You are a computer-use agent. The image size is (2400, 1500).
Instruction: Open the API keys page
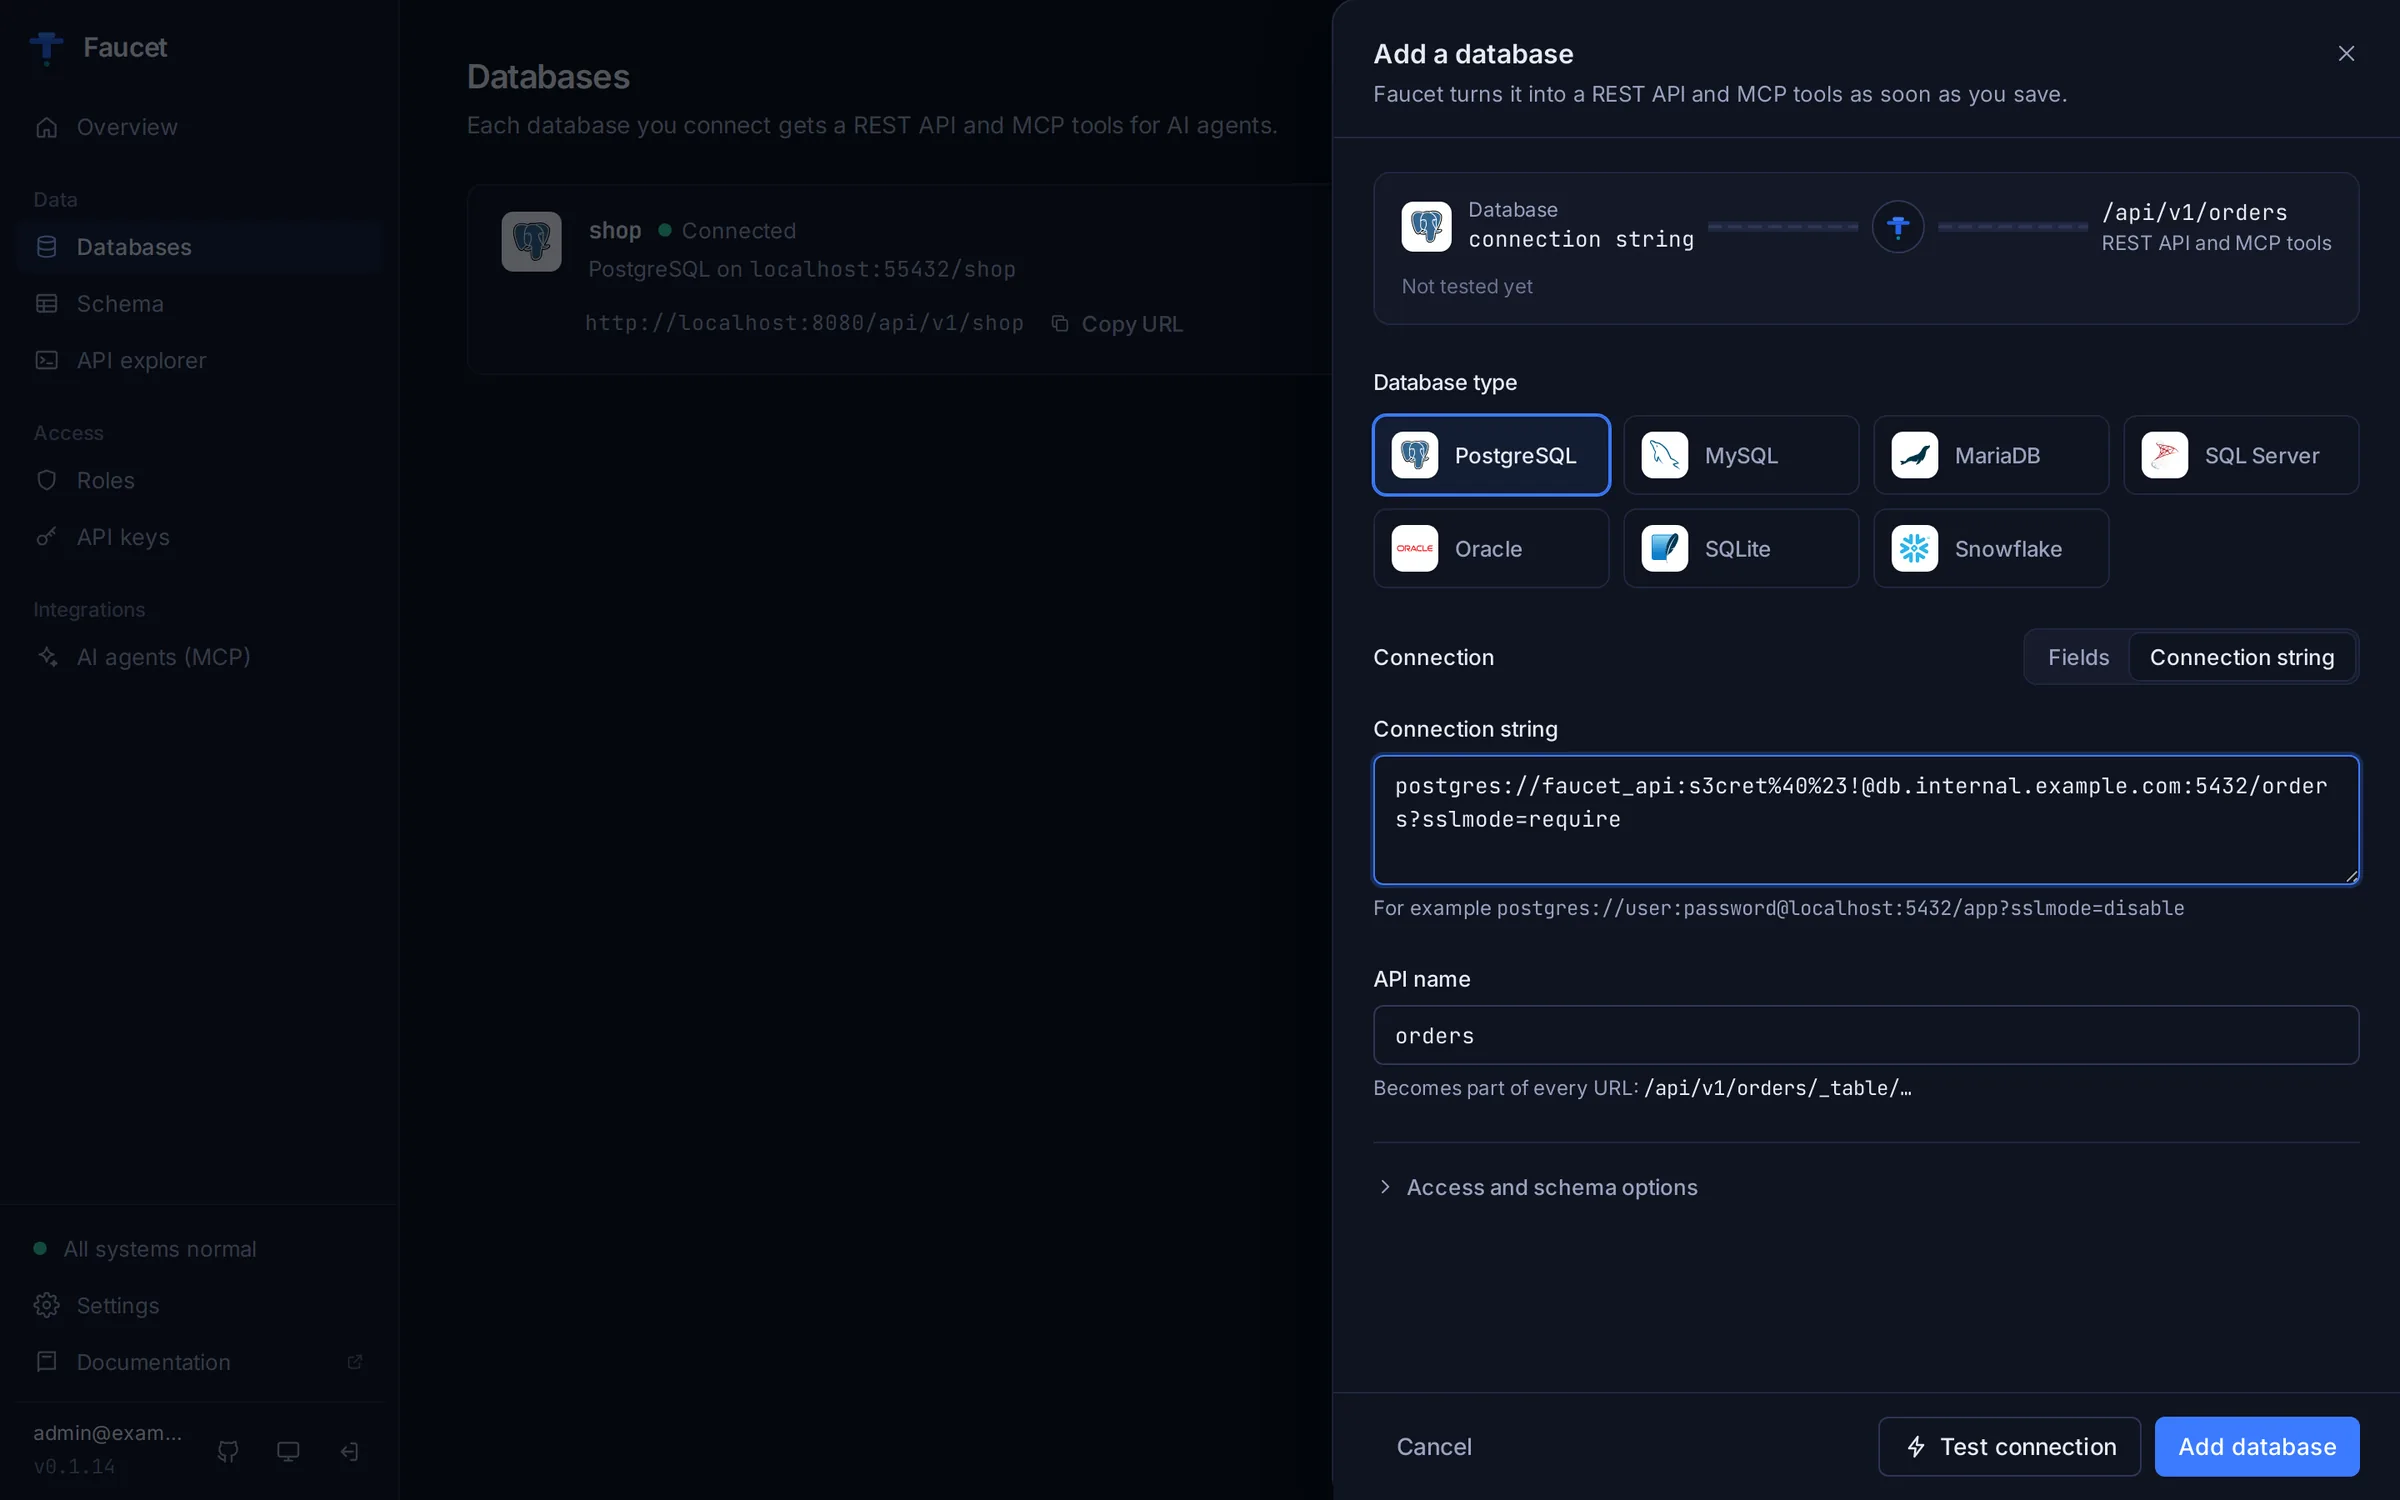(199, 537)
